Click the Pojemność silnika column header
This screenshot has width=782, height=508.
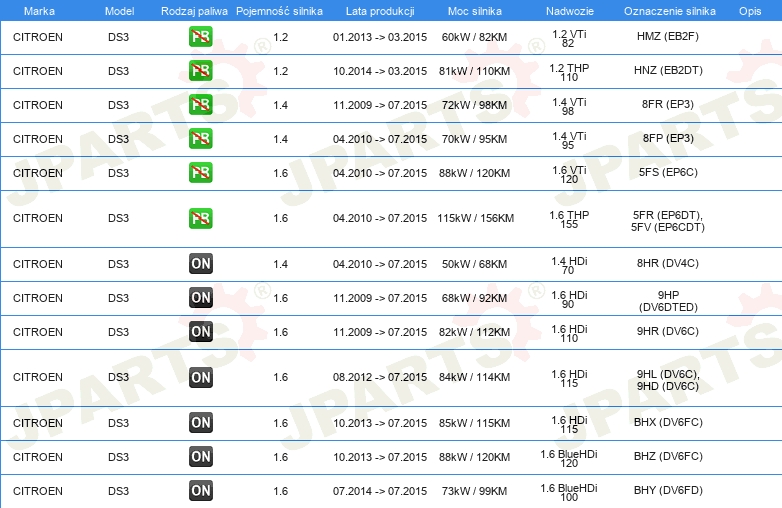(279, 11)
